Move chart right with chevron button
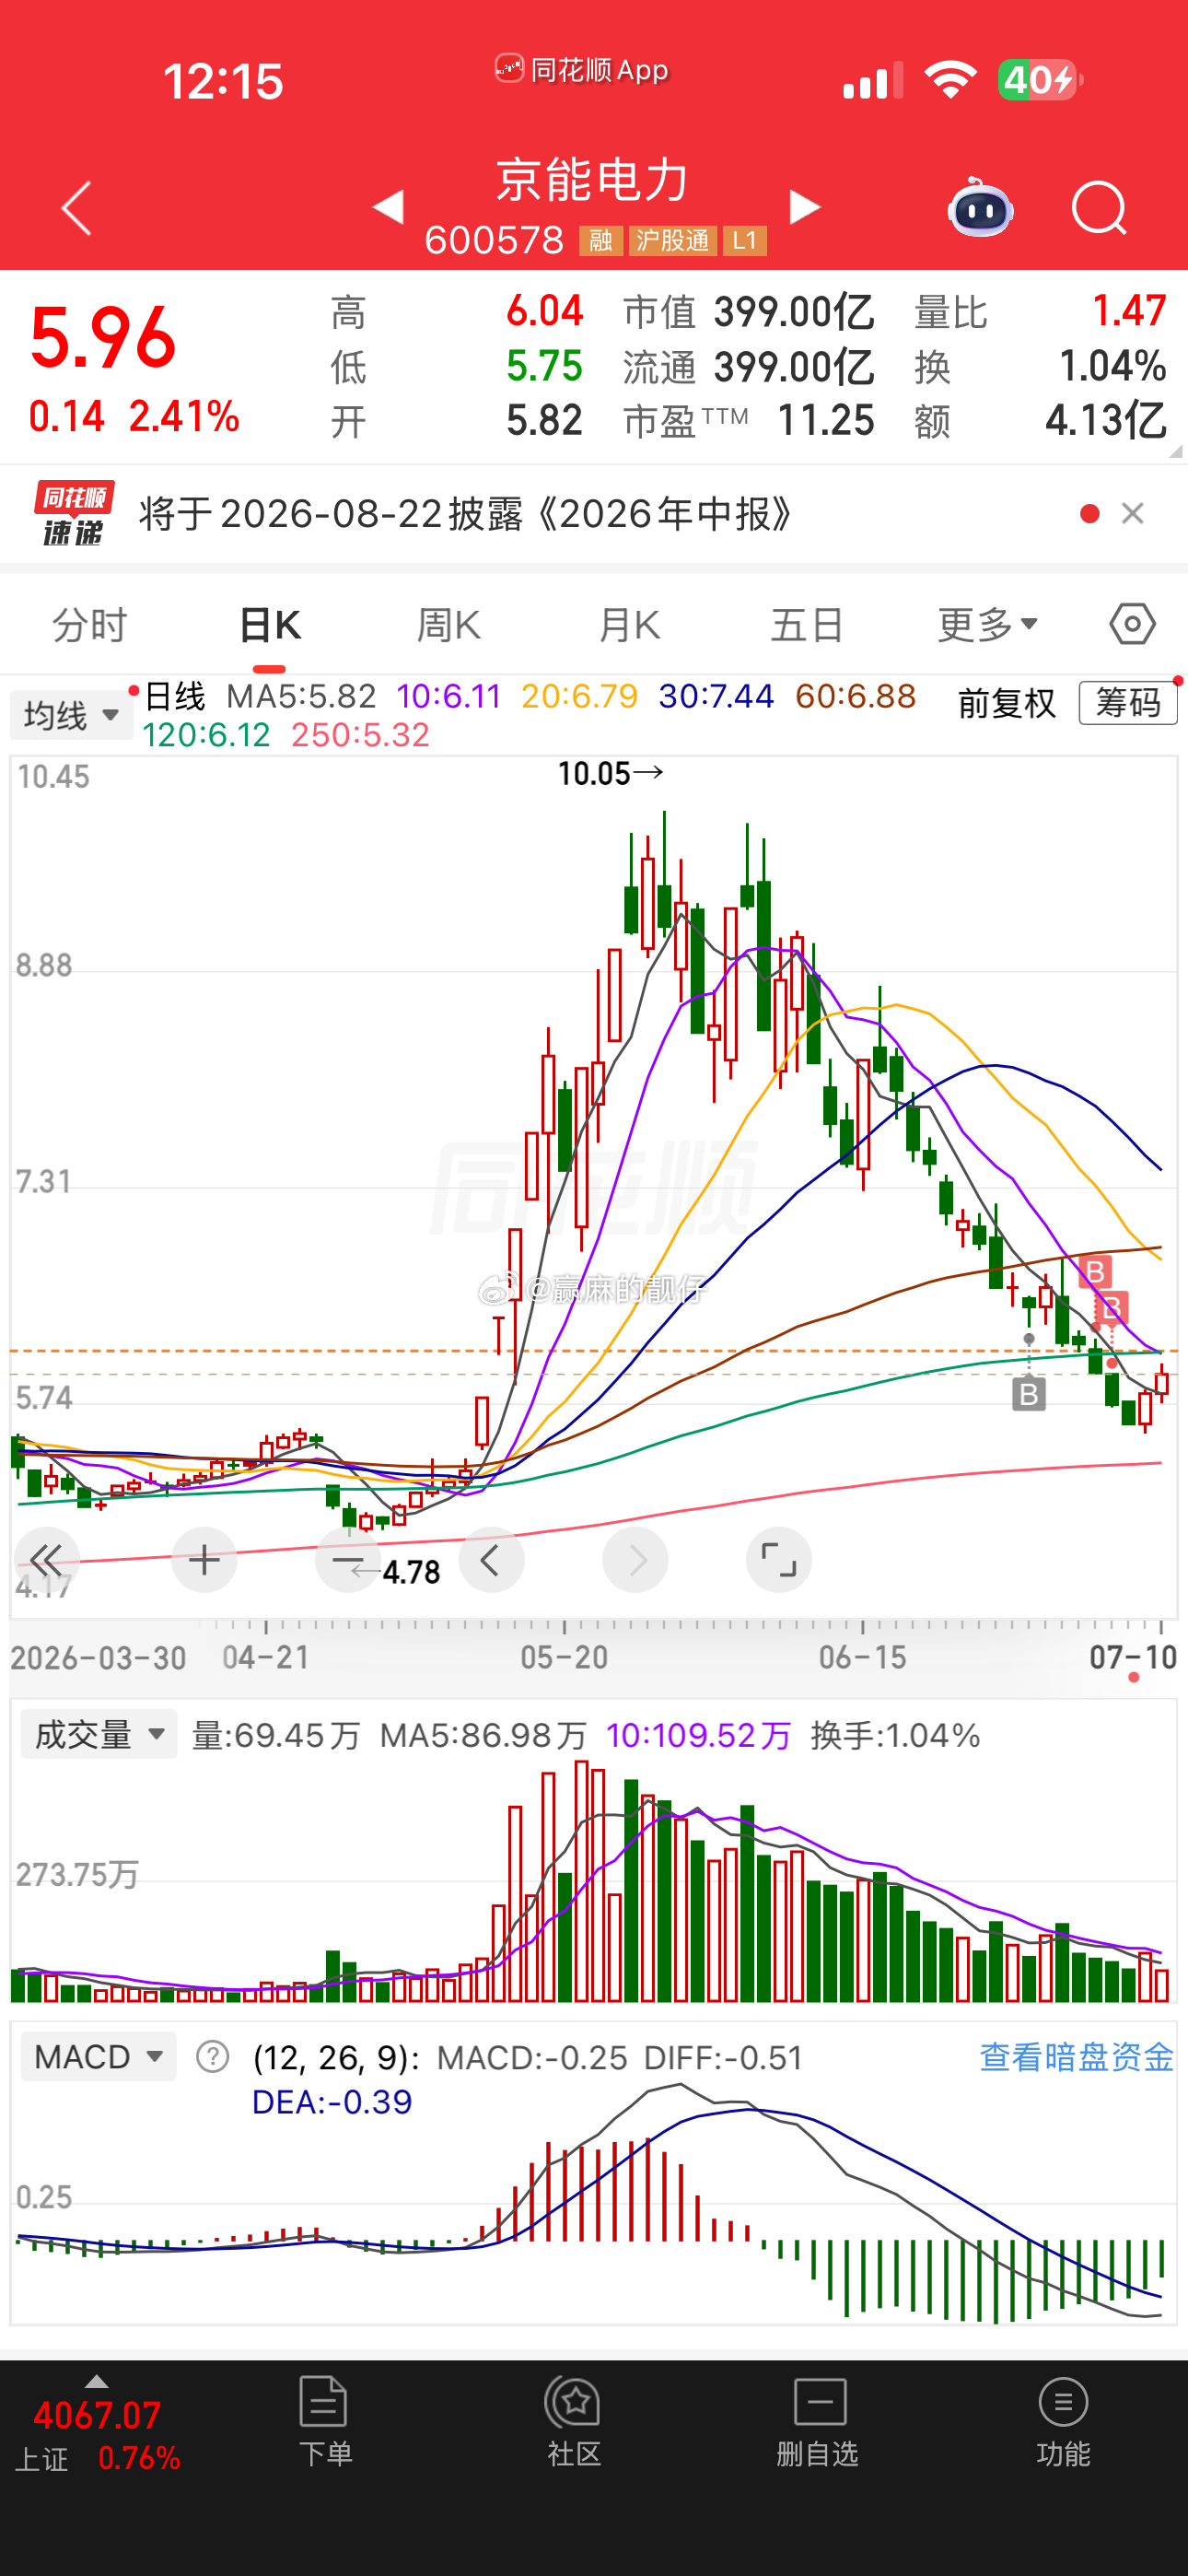The height and width of the screenshot is (2576, 1188). click(635, 1560)
